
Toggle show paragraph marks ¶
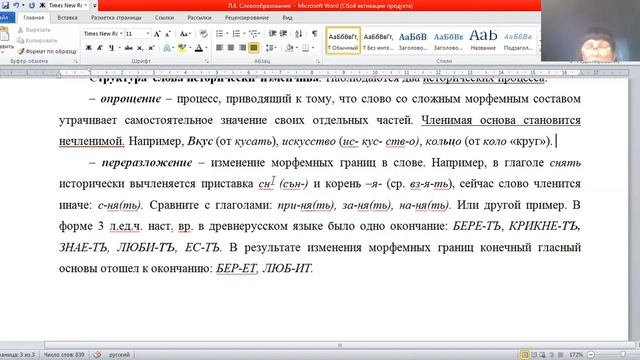coord(314,33)
